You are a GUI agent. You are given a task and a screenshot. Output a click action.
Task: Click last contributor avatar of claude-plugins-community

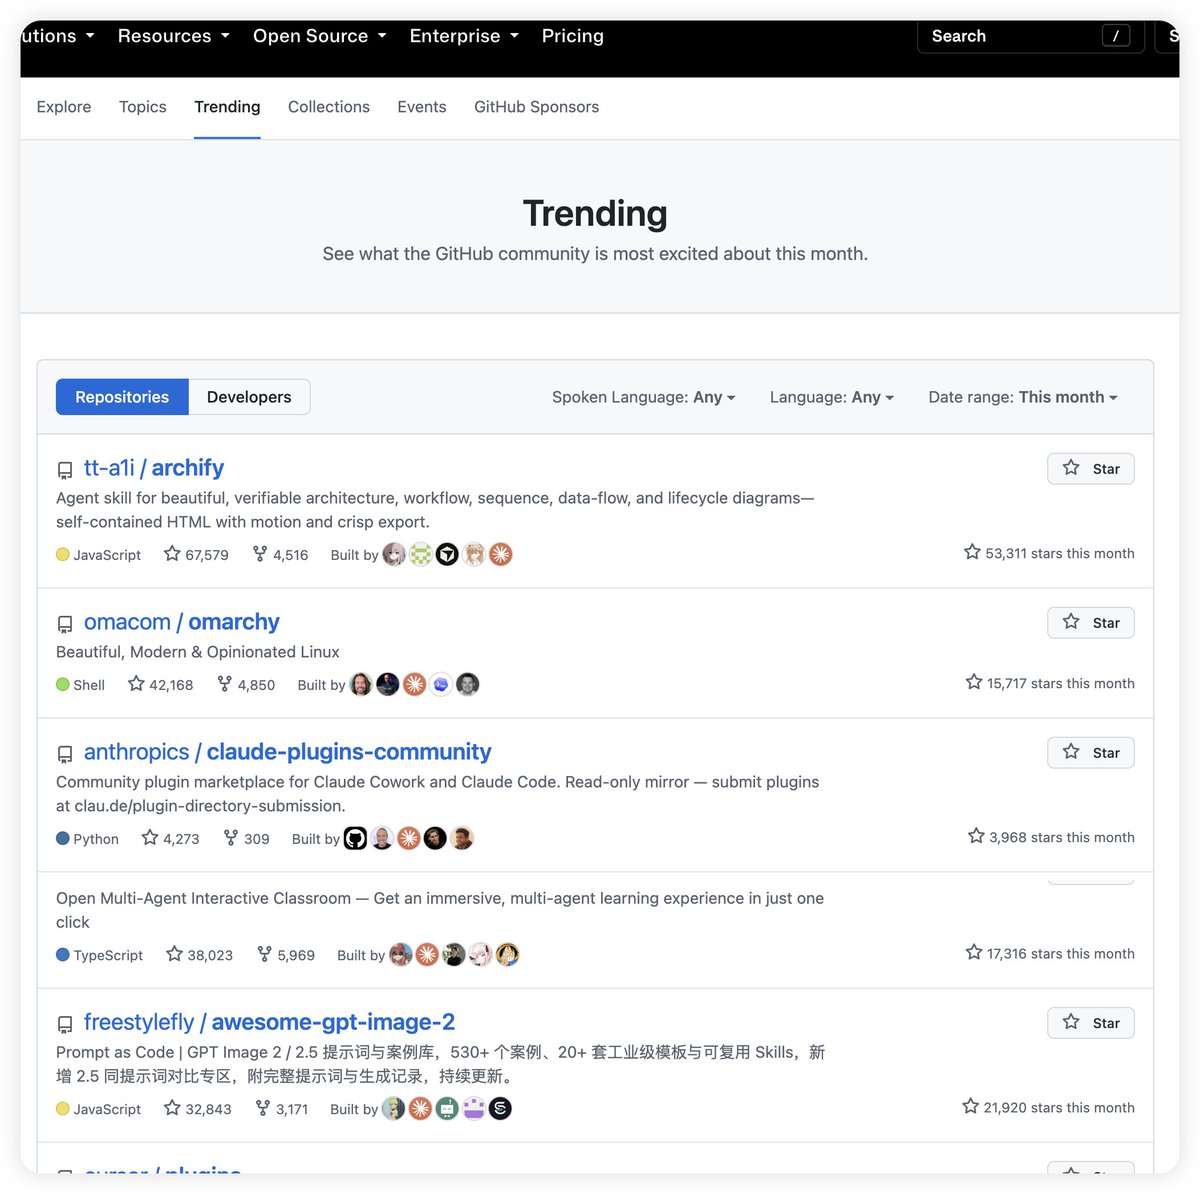(x=462, y=838)
